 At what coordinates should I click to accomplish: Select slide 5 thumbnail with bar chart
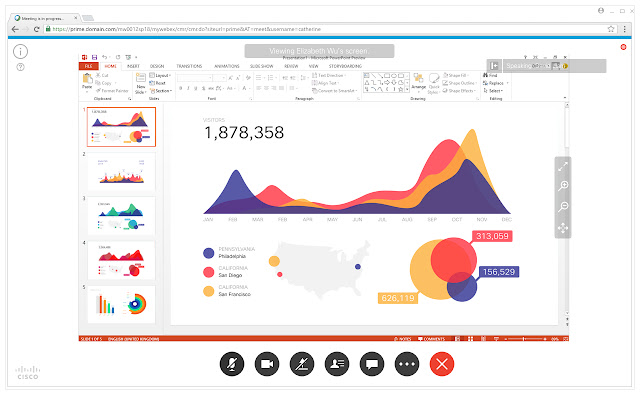pyautogui.click(x=121, y=304)
